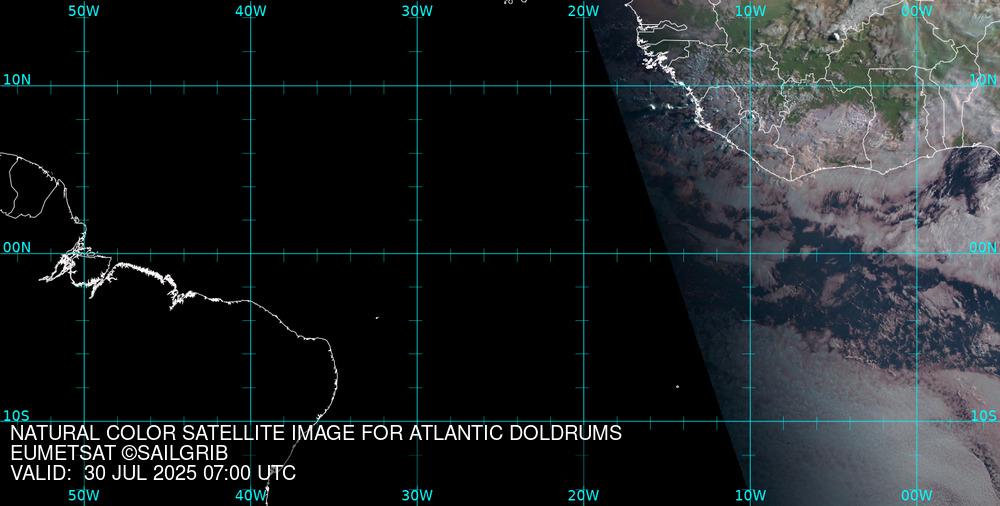
Task: Click the 'EUMETSAT ©SAILGRIB' credit line
Action: (x=119, y=453)
